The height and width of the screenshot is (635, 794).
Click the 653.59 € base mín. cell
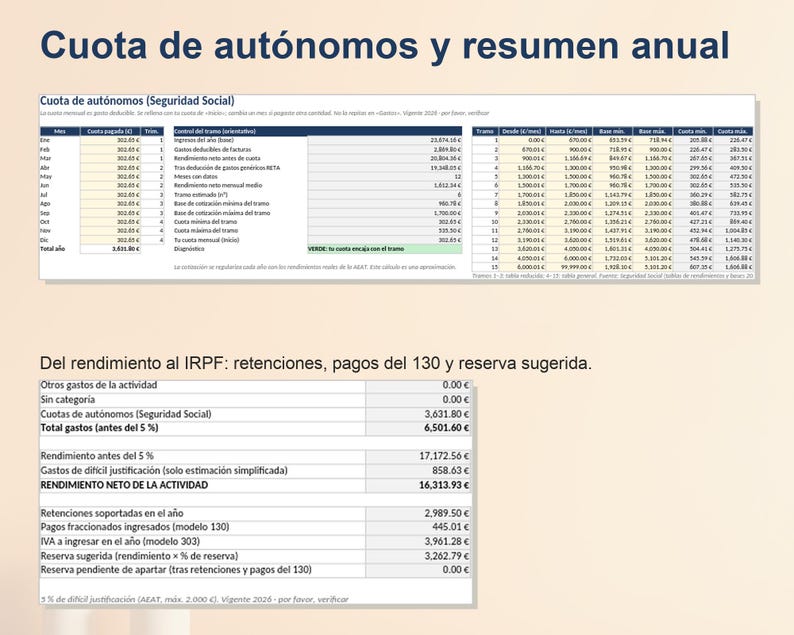coord(612,140)
